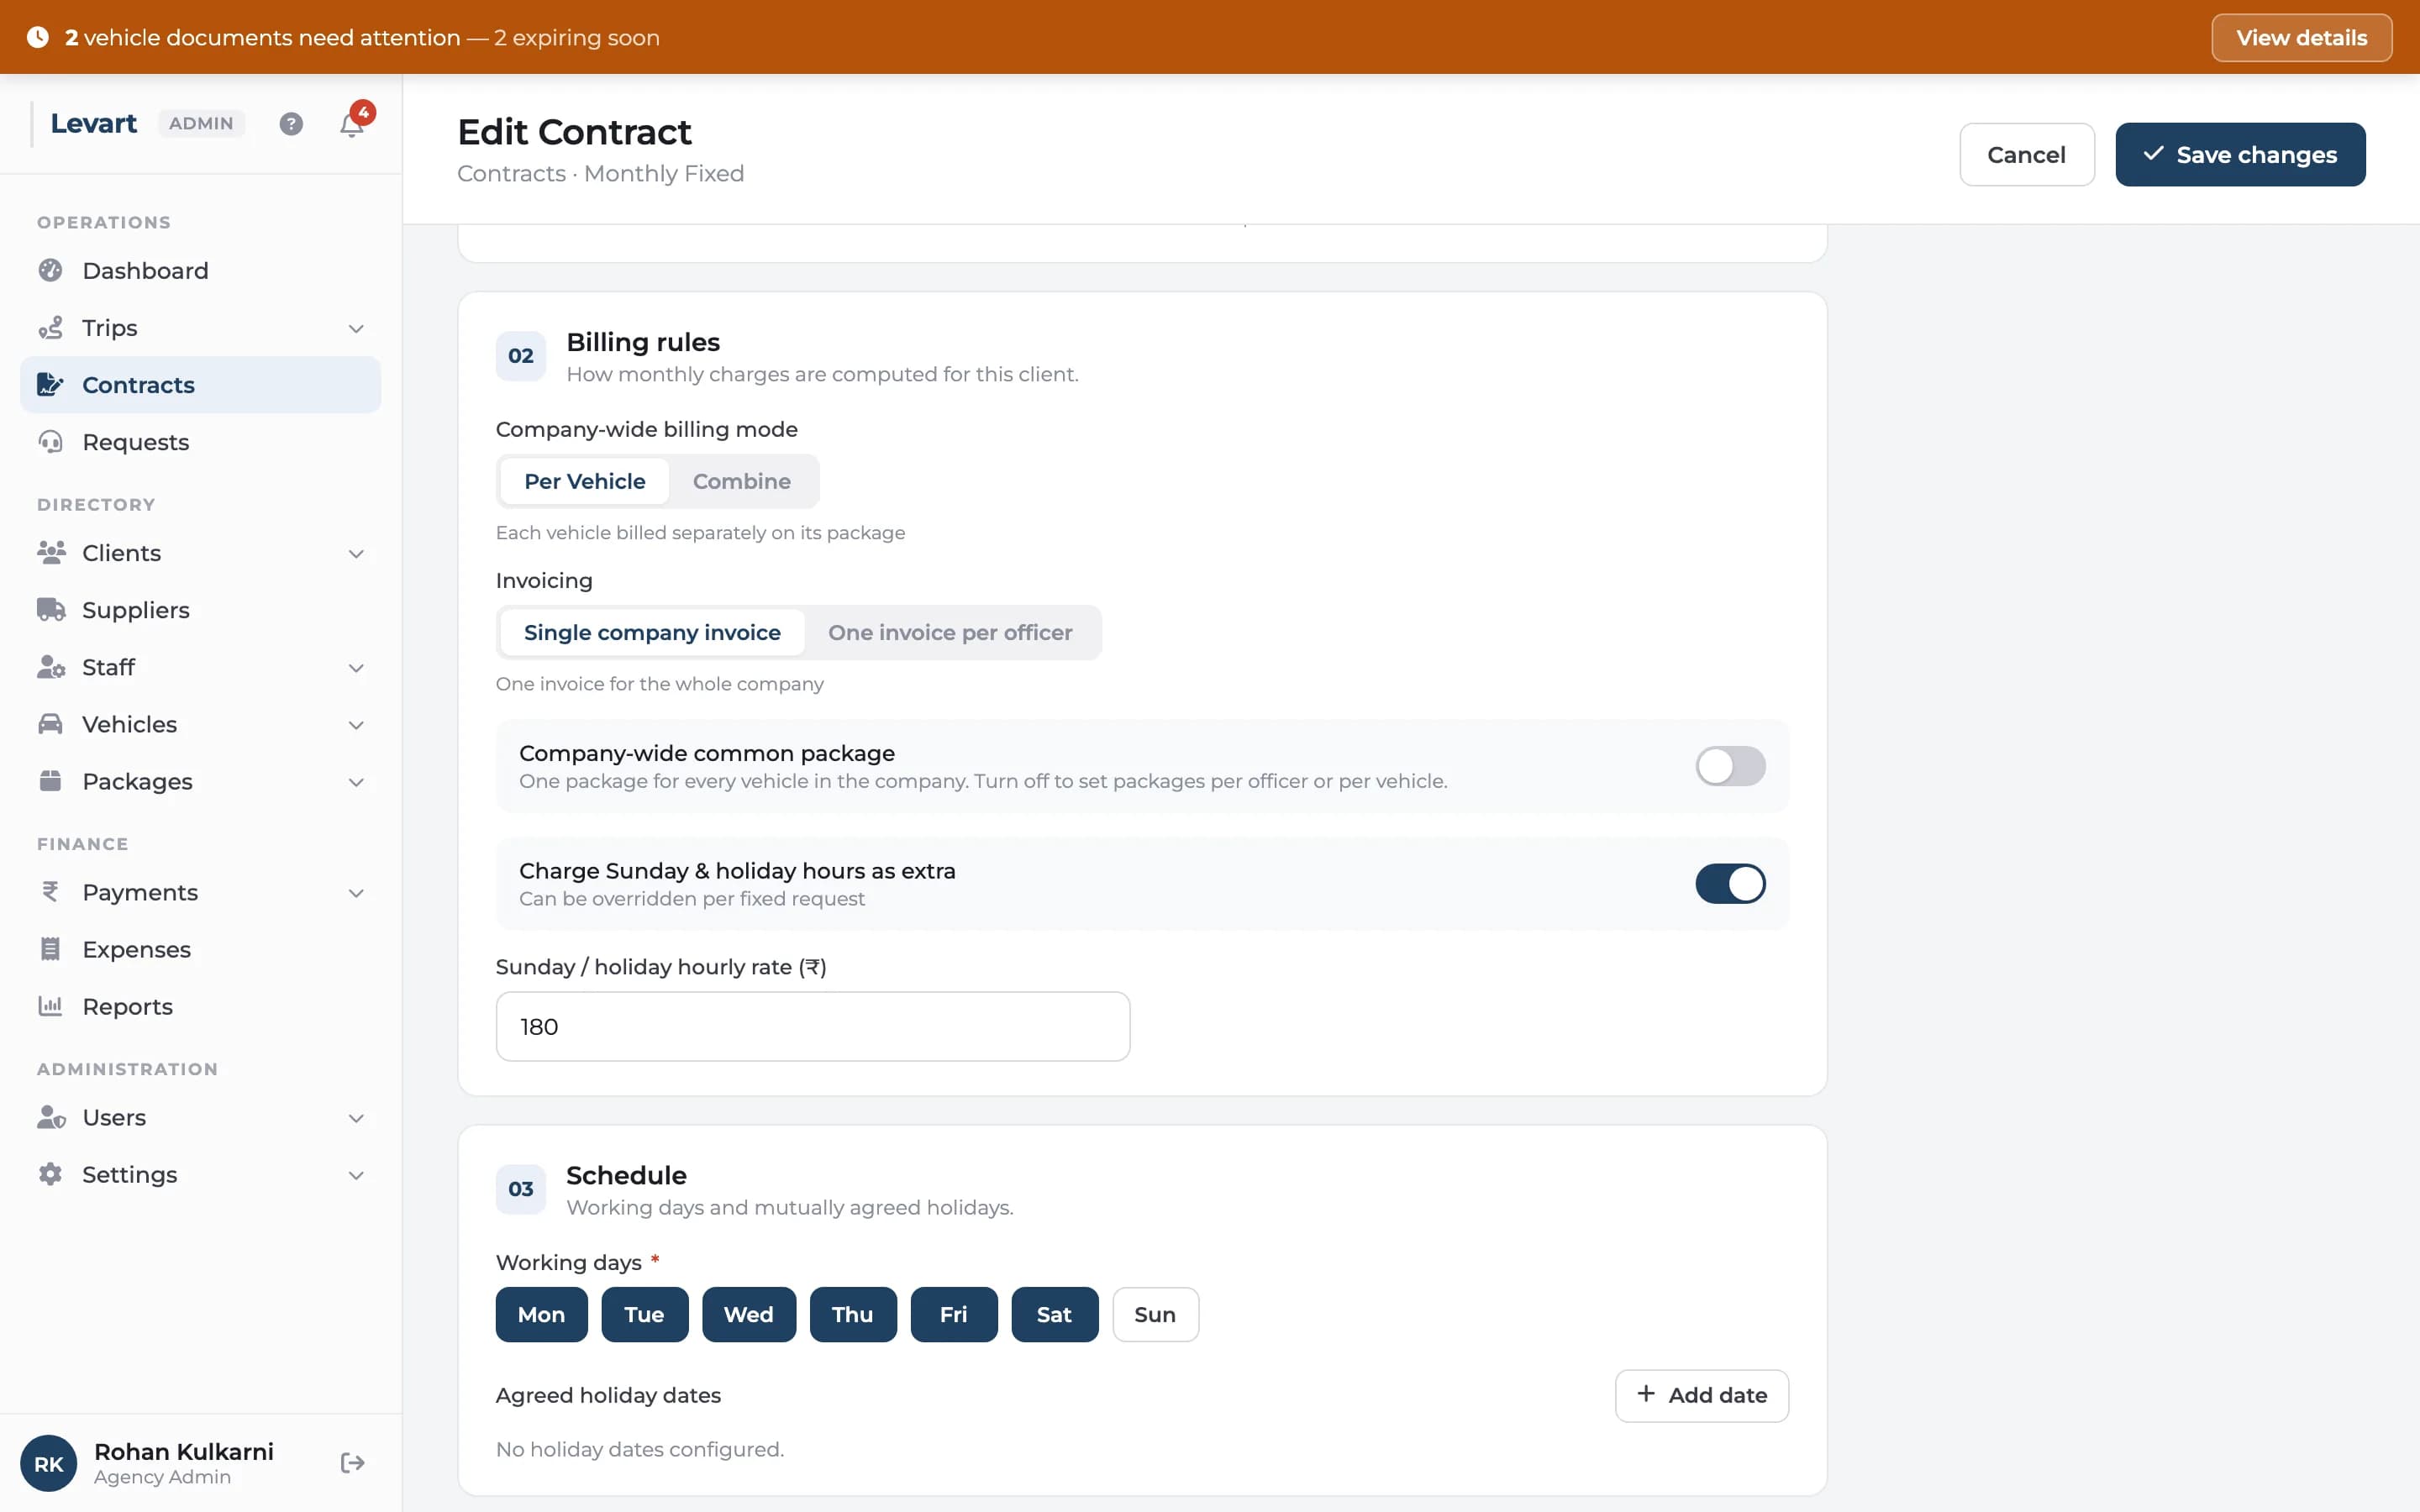2420x1512 pixels.
Task: Click View details in alert banner
Action: (2301, 38)
